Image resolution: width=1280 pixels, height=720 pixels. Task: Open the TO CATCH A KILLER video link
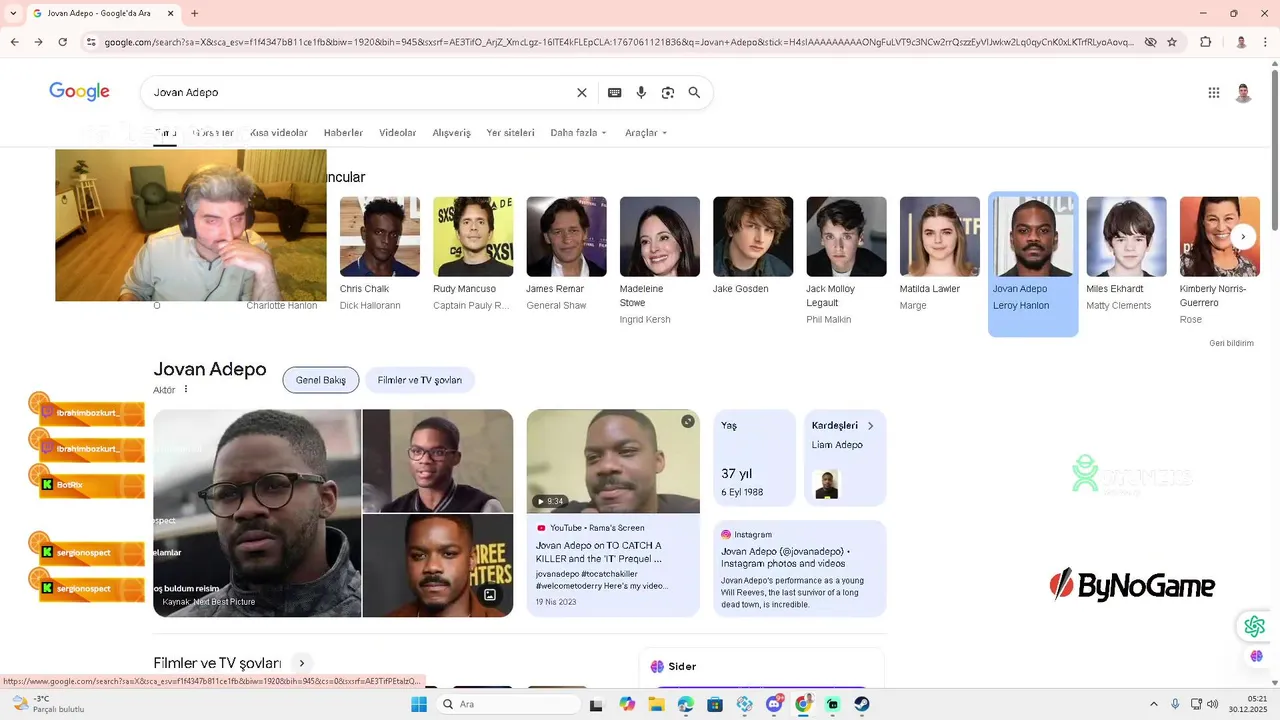click(599, 552)
